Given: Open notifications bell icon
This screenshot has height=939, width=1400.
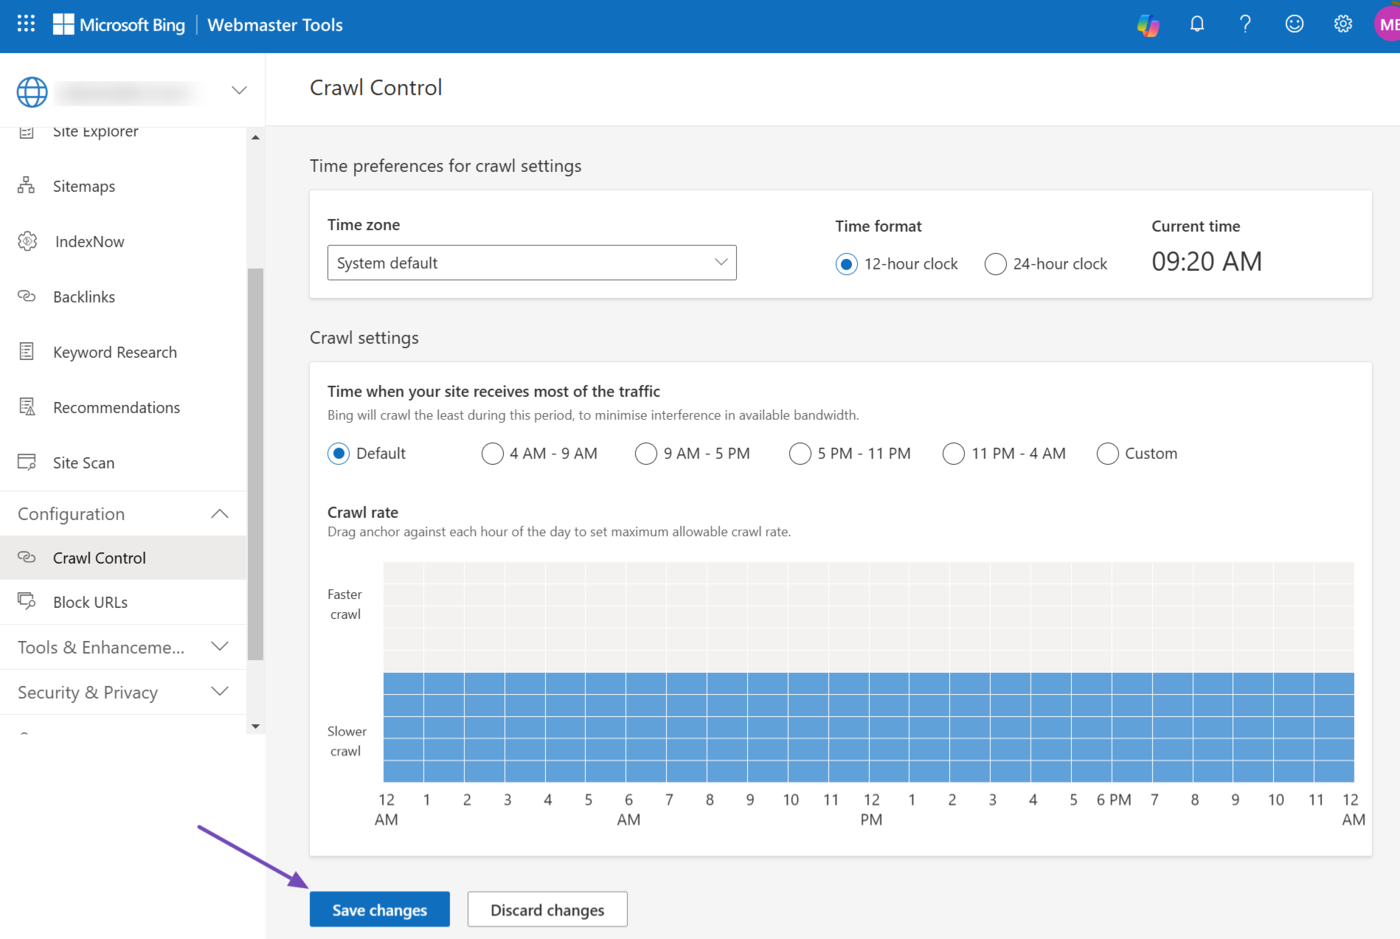Looking at the screenshot, I should click(x=1197, y=24).
